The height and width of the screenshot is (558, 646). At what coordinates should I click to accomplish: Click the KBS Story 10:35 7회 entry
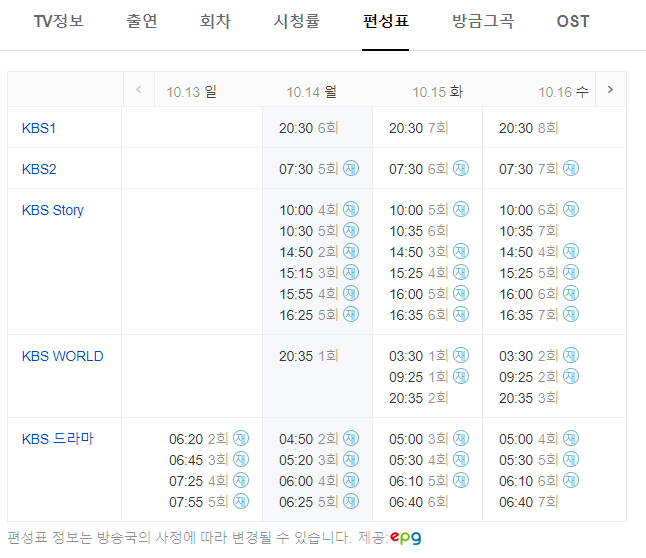coord(529,231)
